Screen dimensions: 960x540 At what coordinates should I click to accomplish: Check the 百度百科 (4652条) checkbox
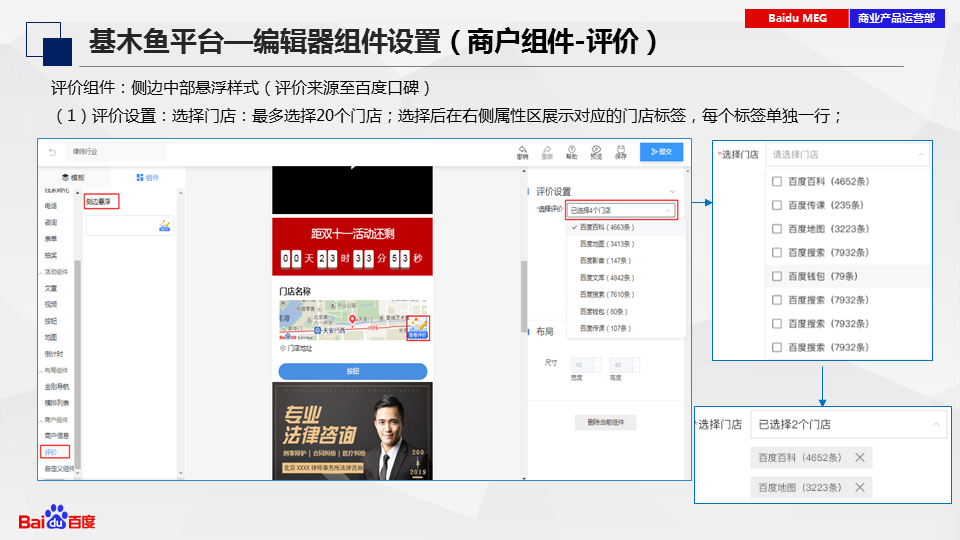pos(777,181)
